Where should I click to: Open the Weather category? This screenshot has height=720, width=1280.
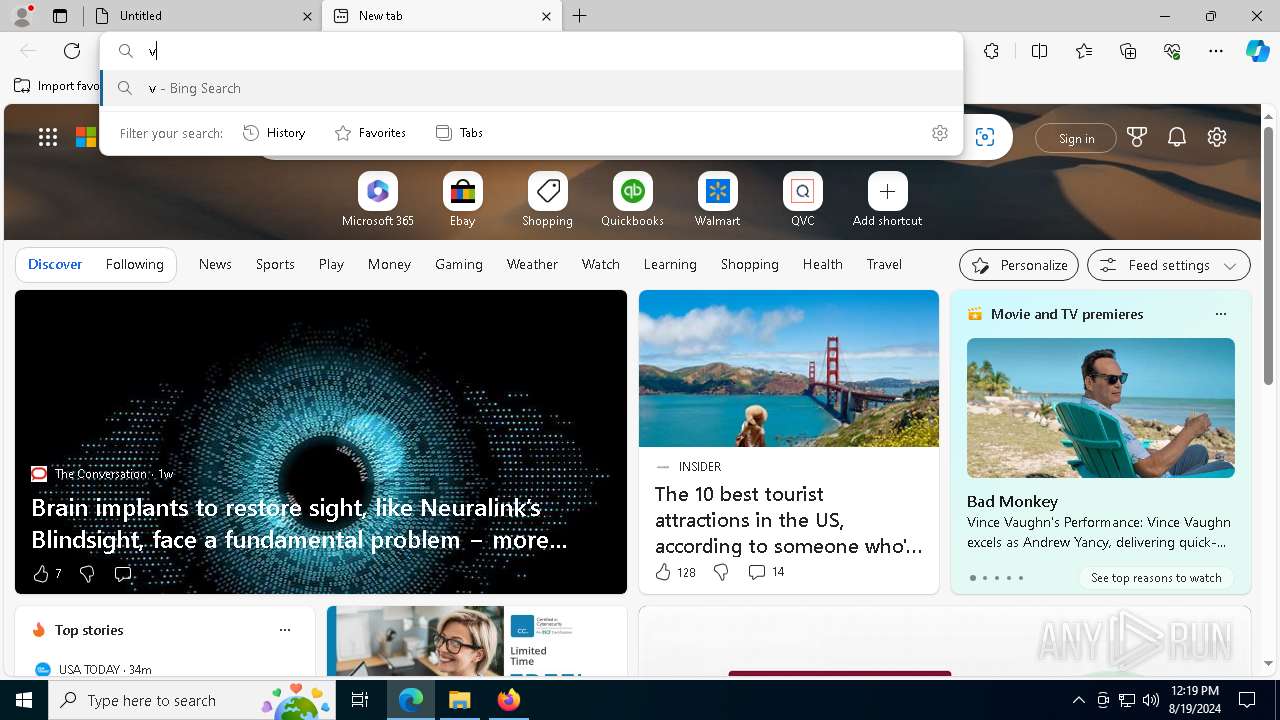532,264
